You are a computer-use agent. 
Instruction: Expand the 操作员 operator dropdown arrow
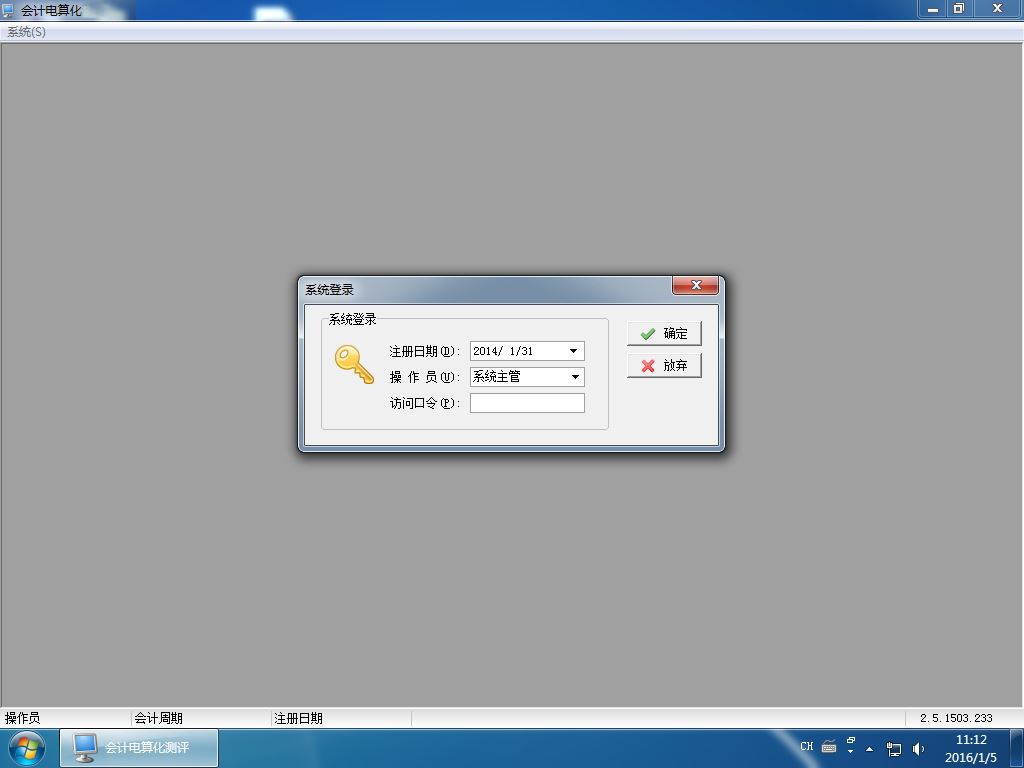pos(575,377)
